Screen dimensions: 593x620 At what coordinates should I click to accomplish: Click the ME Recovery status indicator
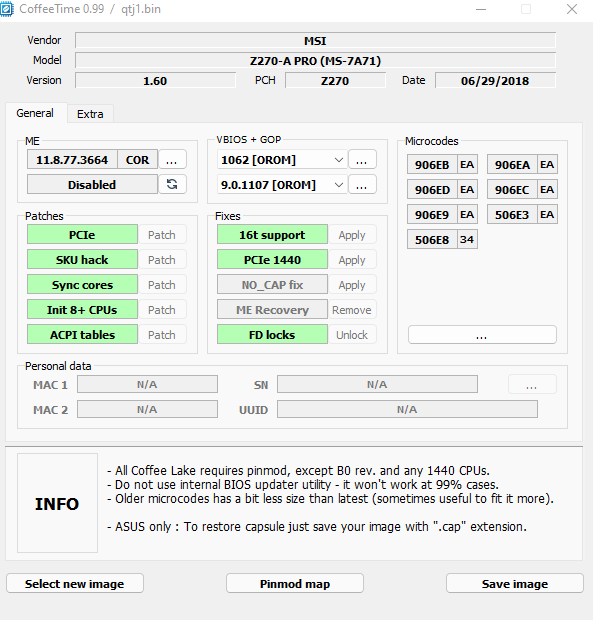coord(272,309)
